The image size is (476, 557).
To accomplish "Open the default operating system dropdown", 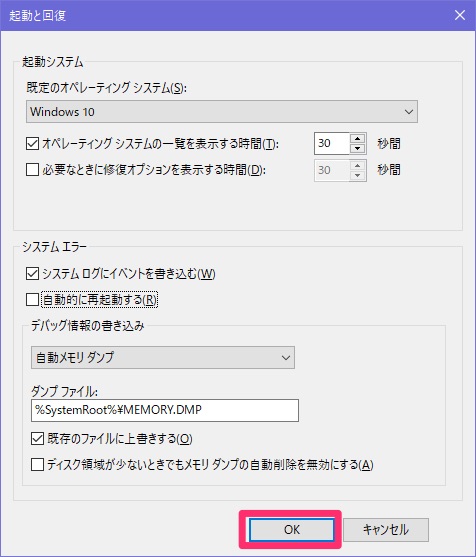I will click(222, 112).
